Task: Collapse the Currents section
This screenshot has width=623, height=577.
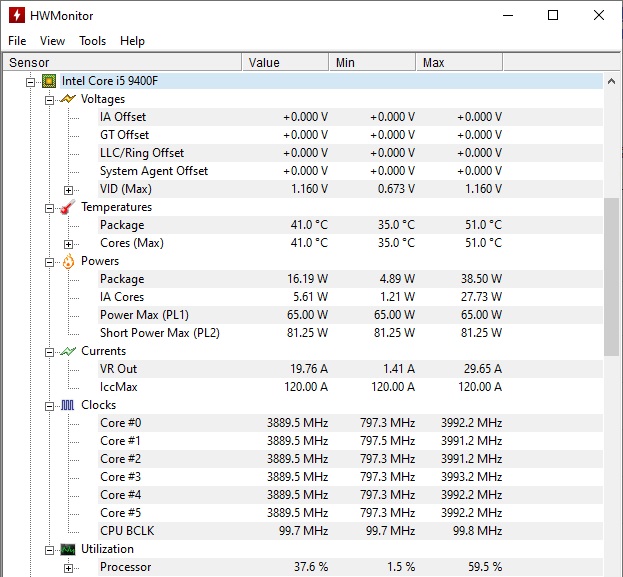Action: [49, 352]
